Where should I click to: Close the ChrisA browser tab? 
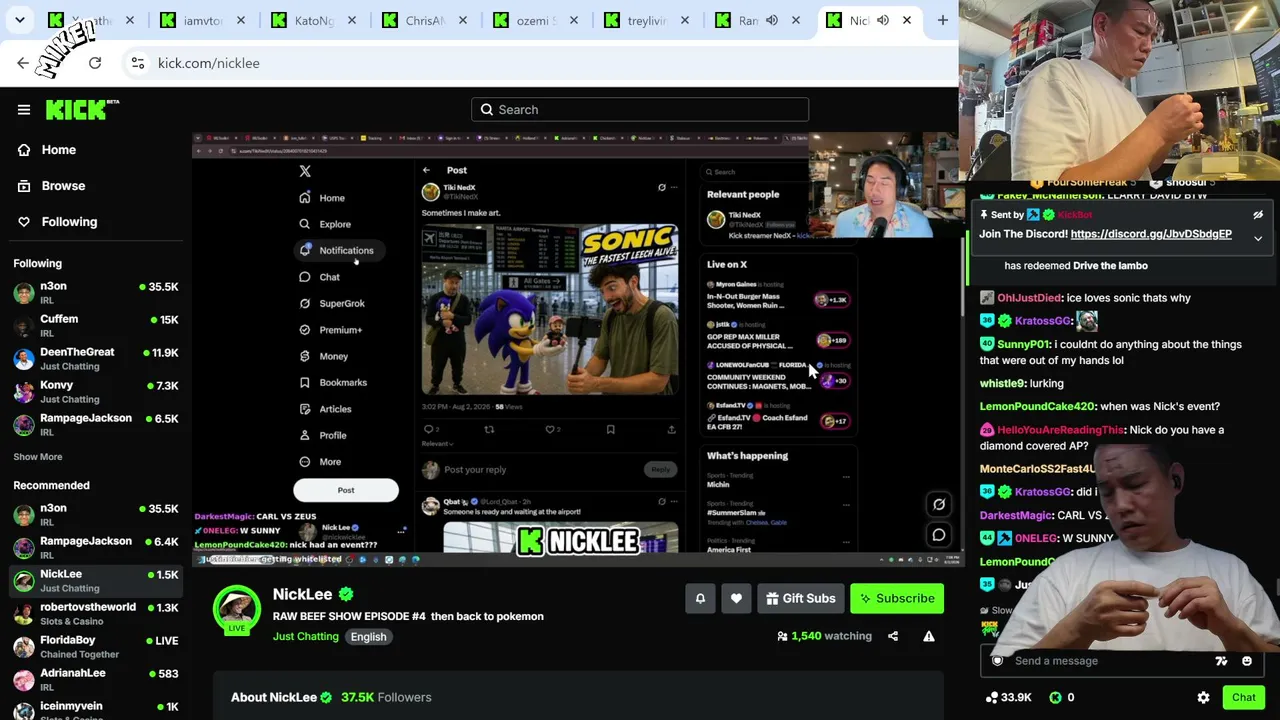click(463, 20)
